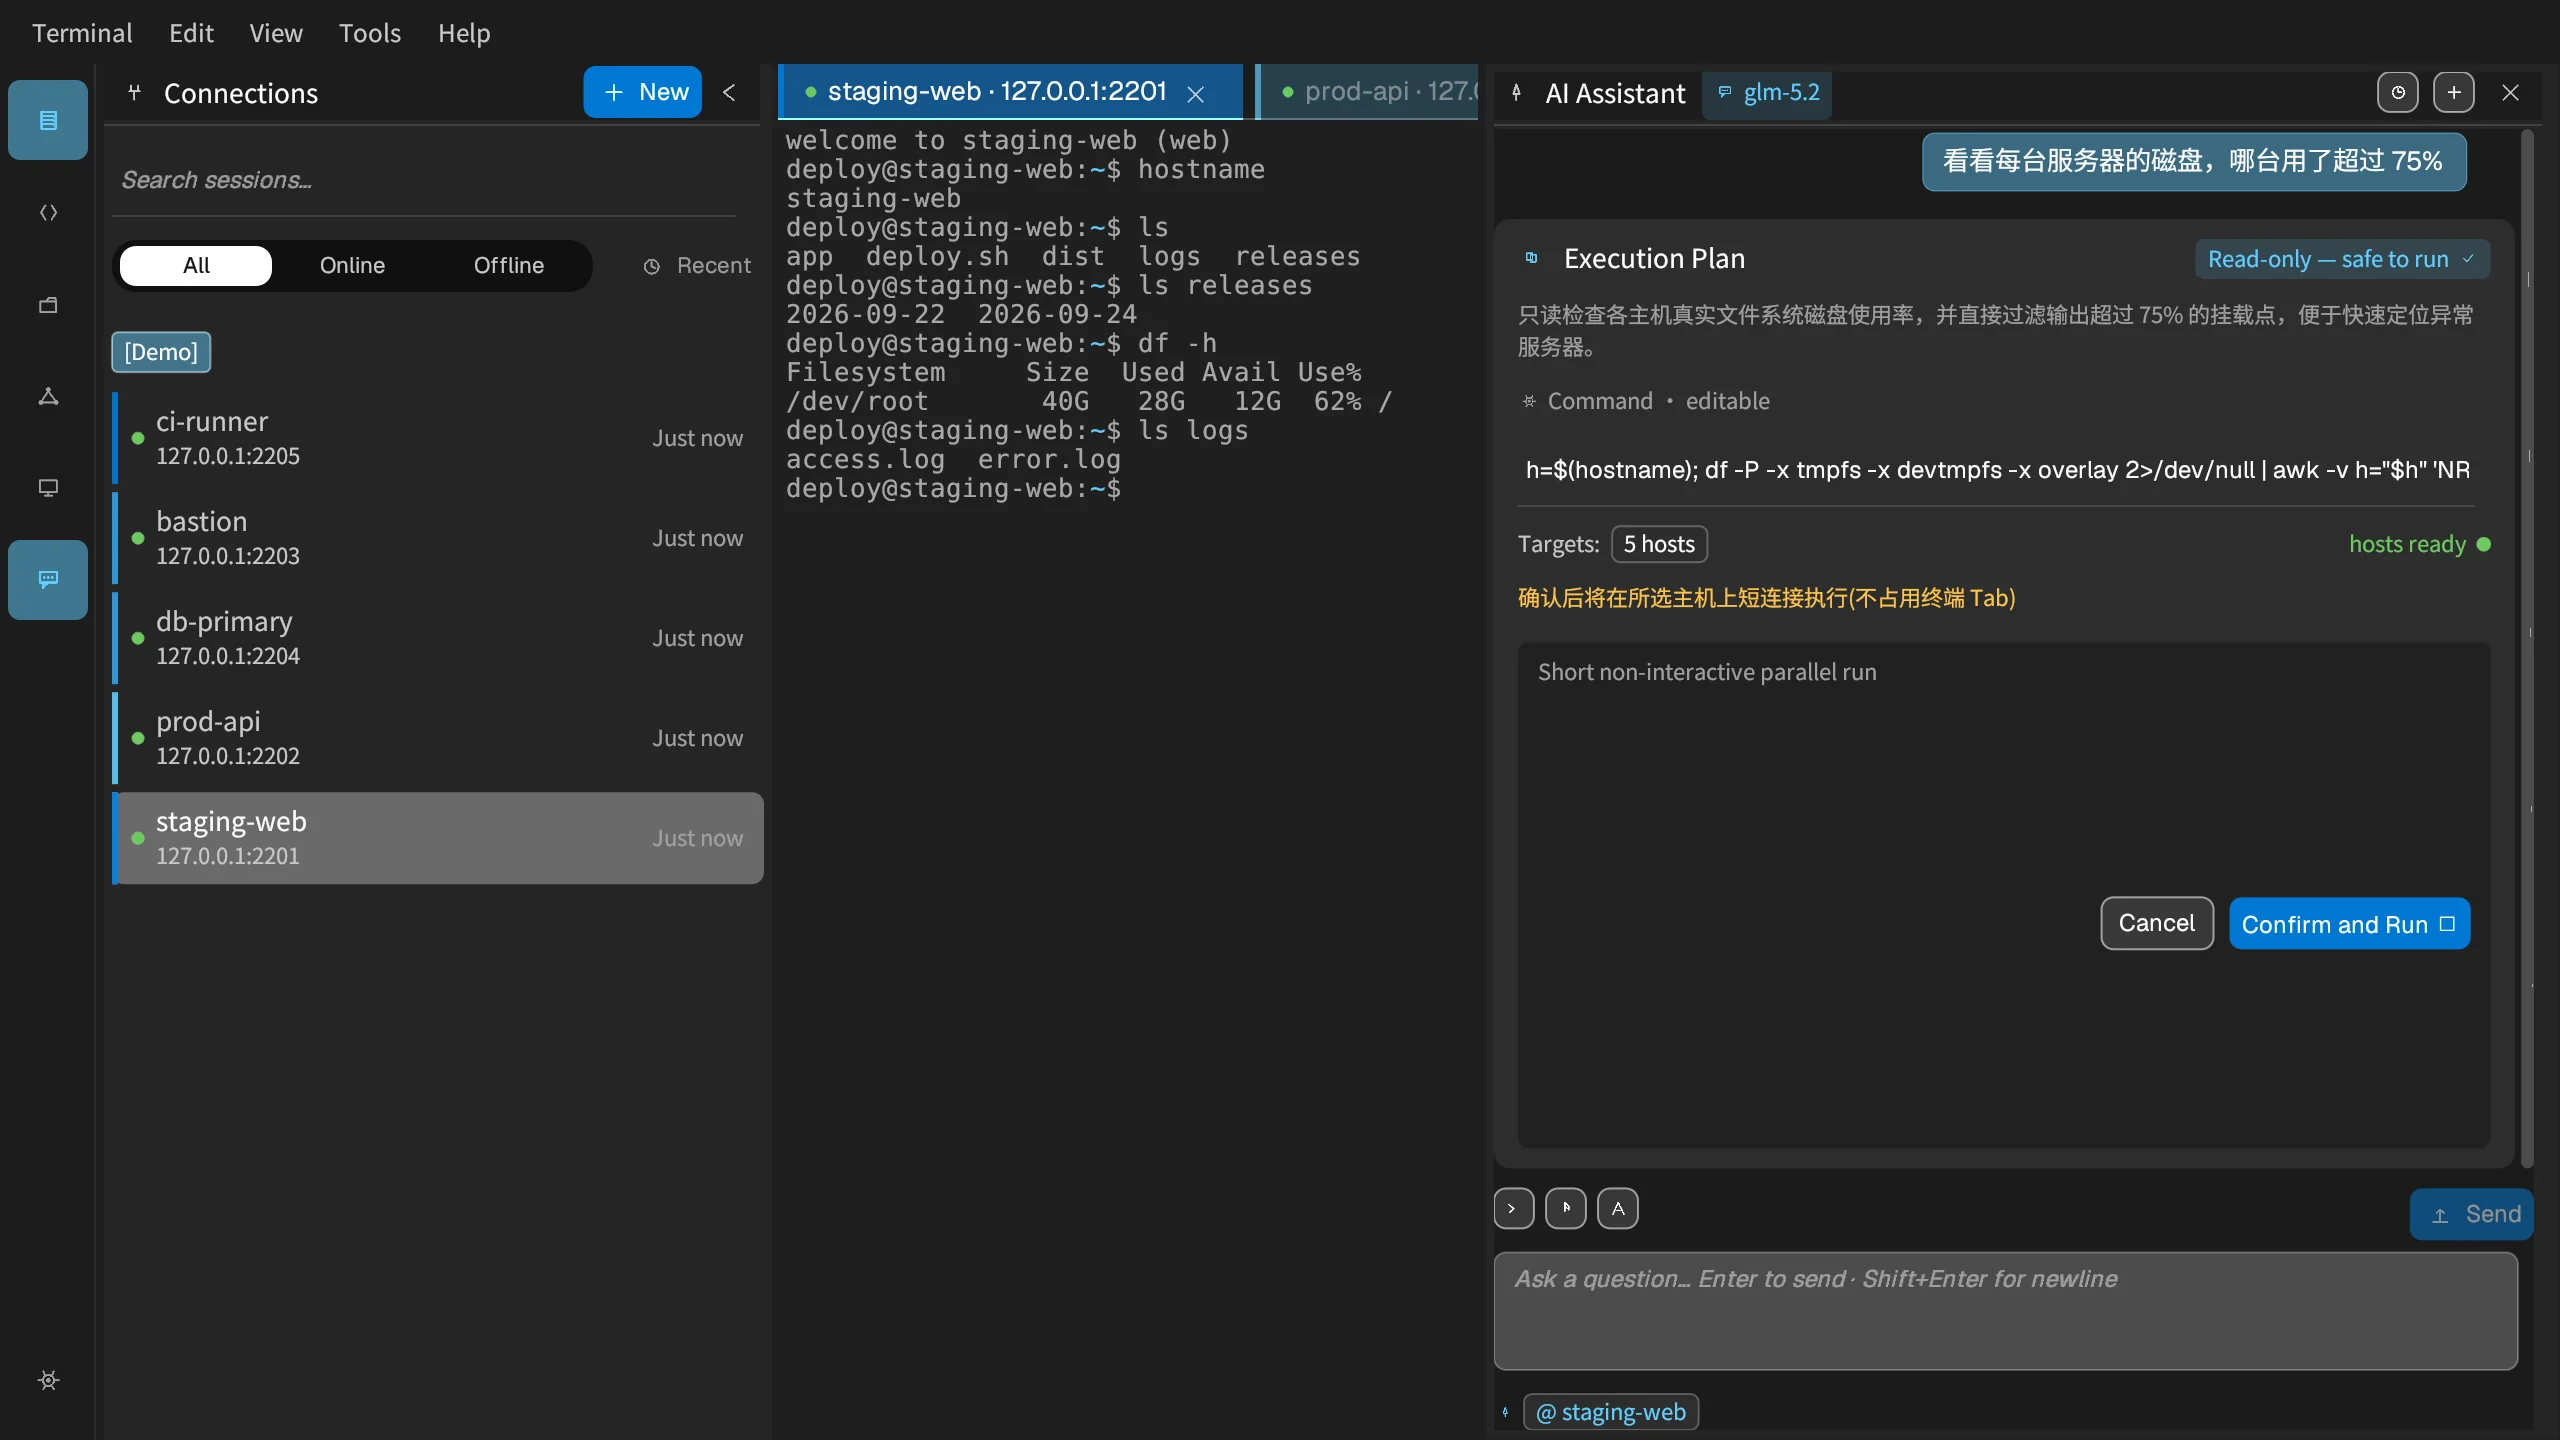Image resolution: width=2560 pixels, height=1440 pixels.
Task: Expand Read-only safe to run dropdown
Action: click(2342, 259)
